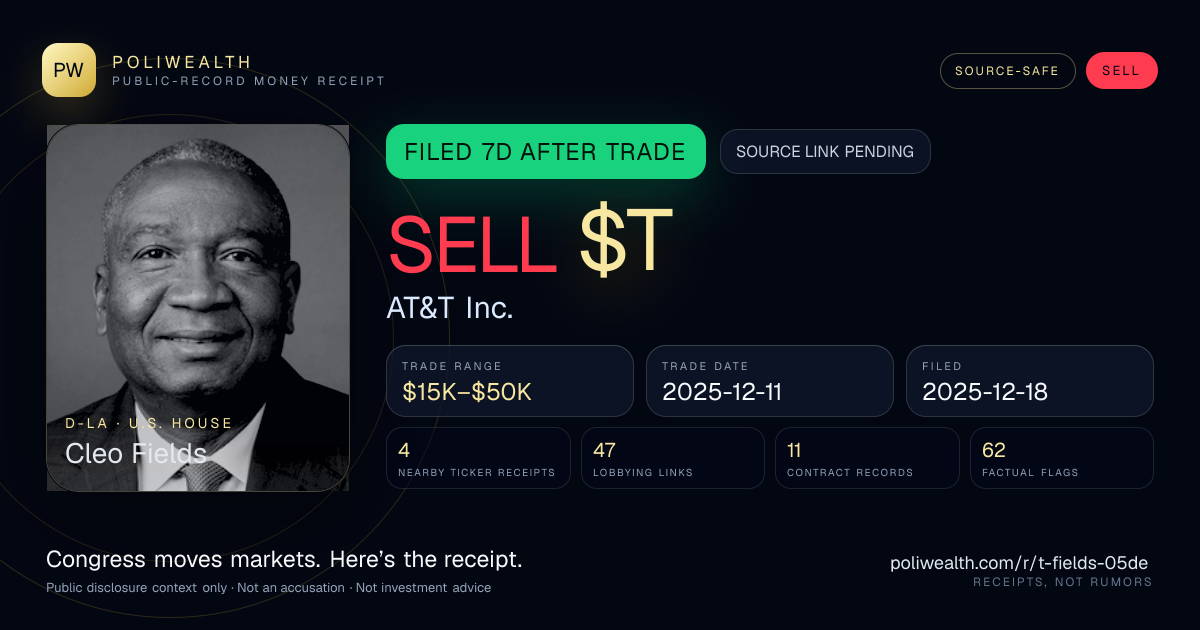Open the Filed 2025-12-18 card
The height and width of the screenshot is (630, 1200).
click(1030, 381)
